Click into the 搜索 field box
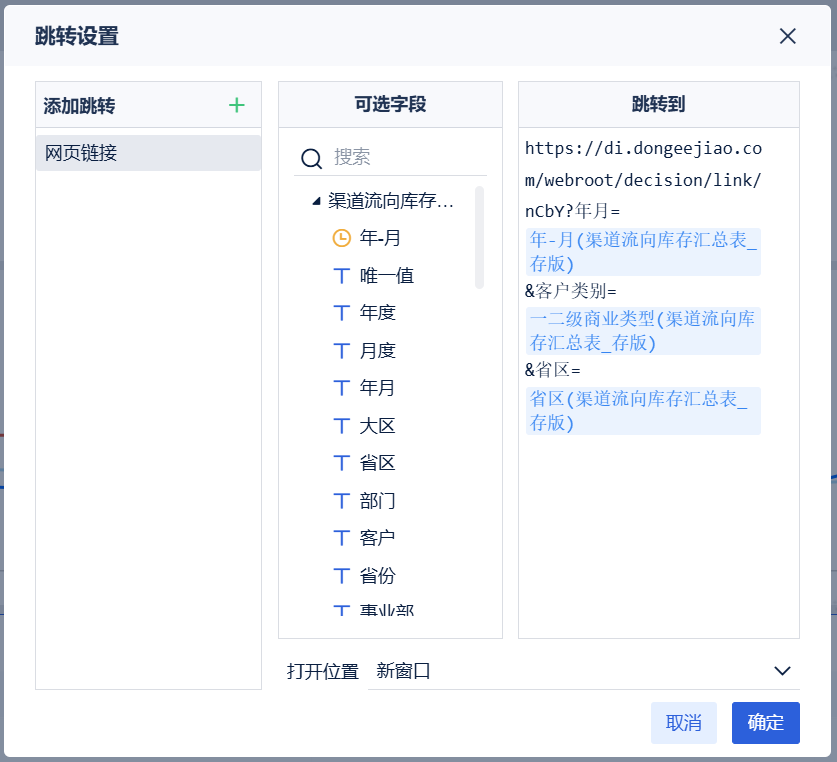This screenshot has height=762, width=837. (x=405, y=157)
